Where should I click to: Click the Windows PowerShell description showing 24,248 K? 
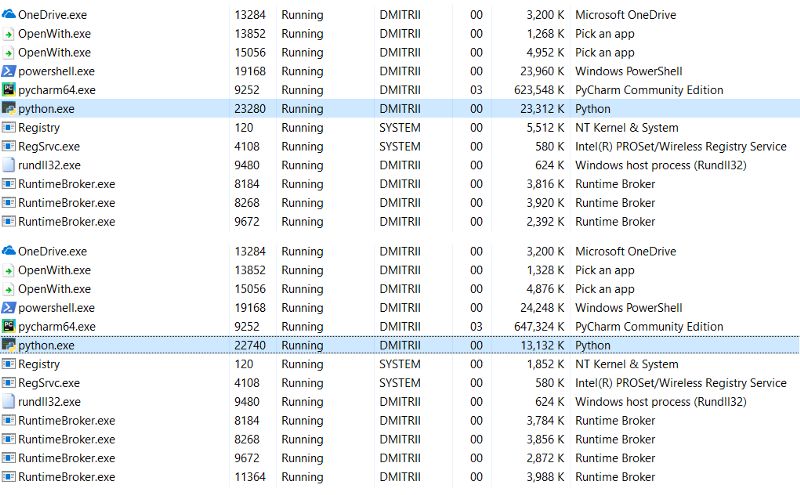(629, 308)
